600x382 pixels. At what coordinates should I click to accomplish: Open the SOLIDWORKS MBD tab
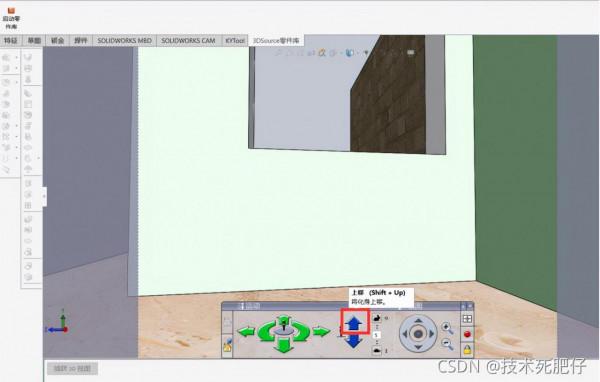click(124, 41)
